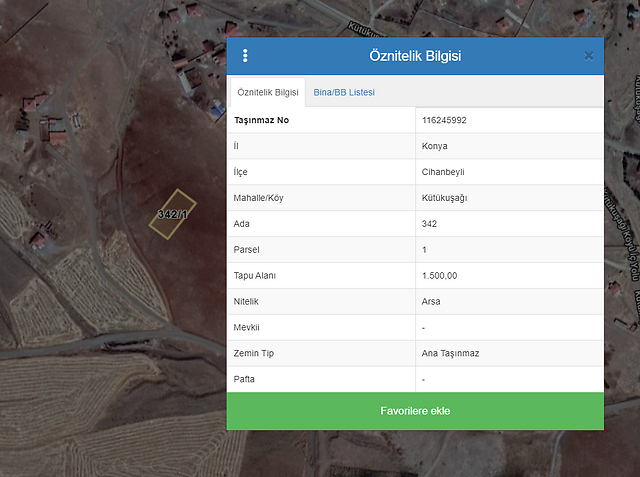Click the İlçe value Cihanbeyli
This screenshot has width=640, height=477.
tap(442, 172)
